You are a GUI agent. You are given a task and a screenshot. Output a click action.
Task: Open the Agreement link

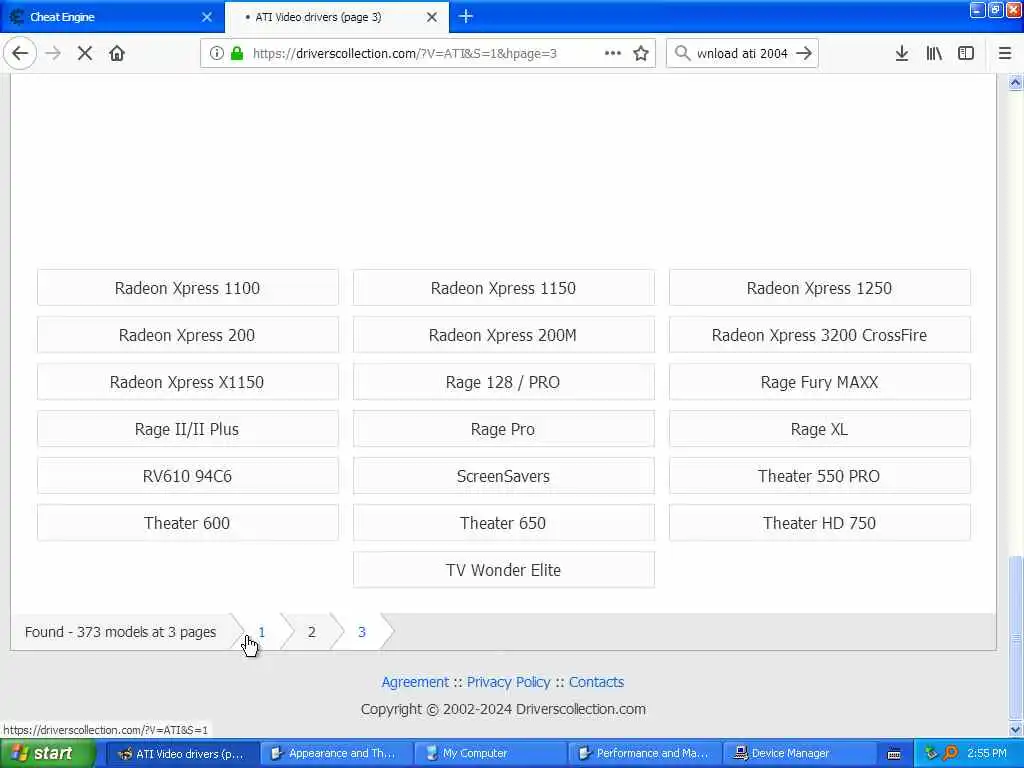click(415, 682)
